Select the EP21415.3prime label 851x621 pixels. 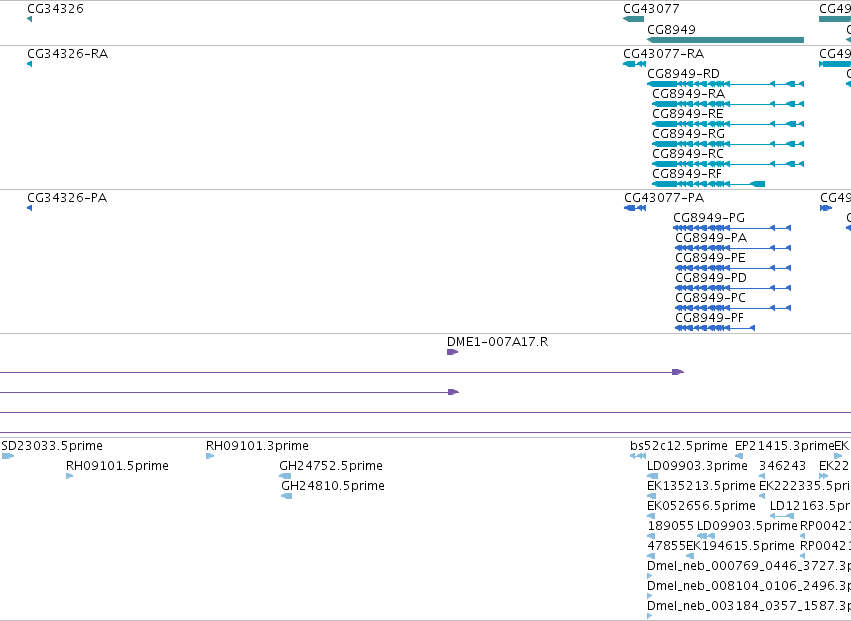coord(784,446)
